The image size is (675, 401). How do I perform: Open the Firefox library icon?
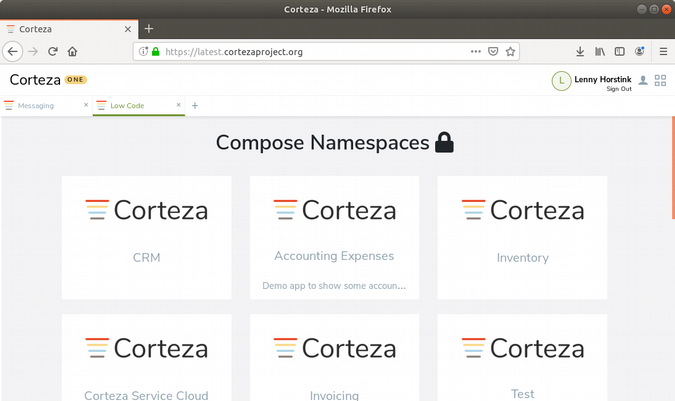600,51
